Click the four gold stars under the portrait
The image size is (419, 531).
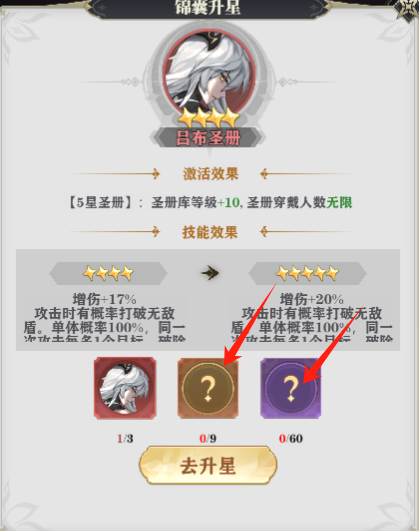[208, 118]
